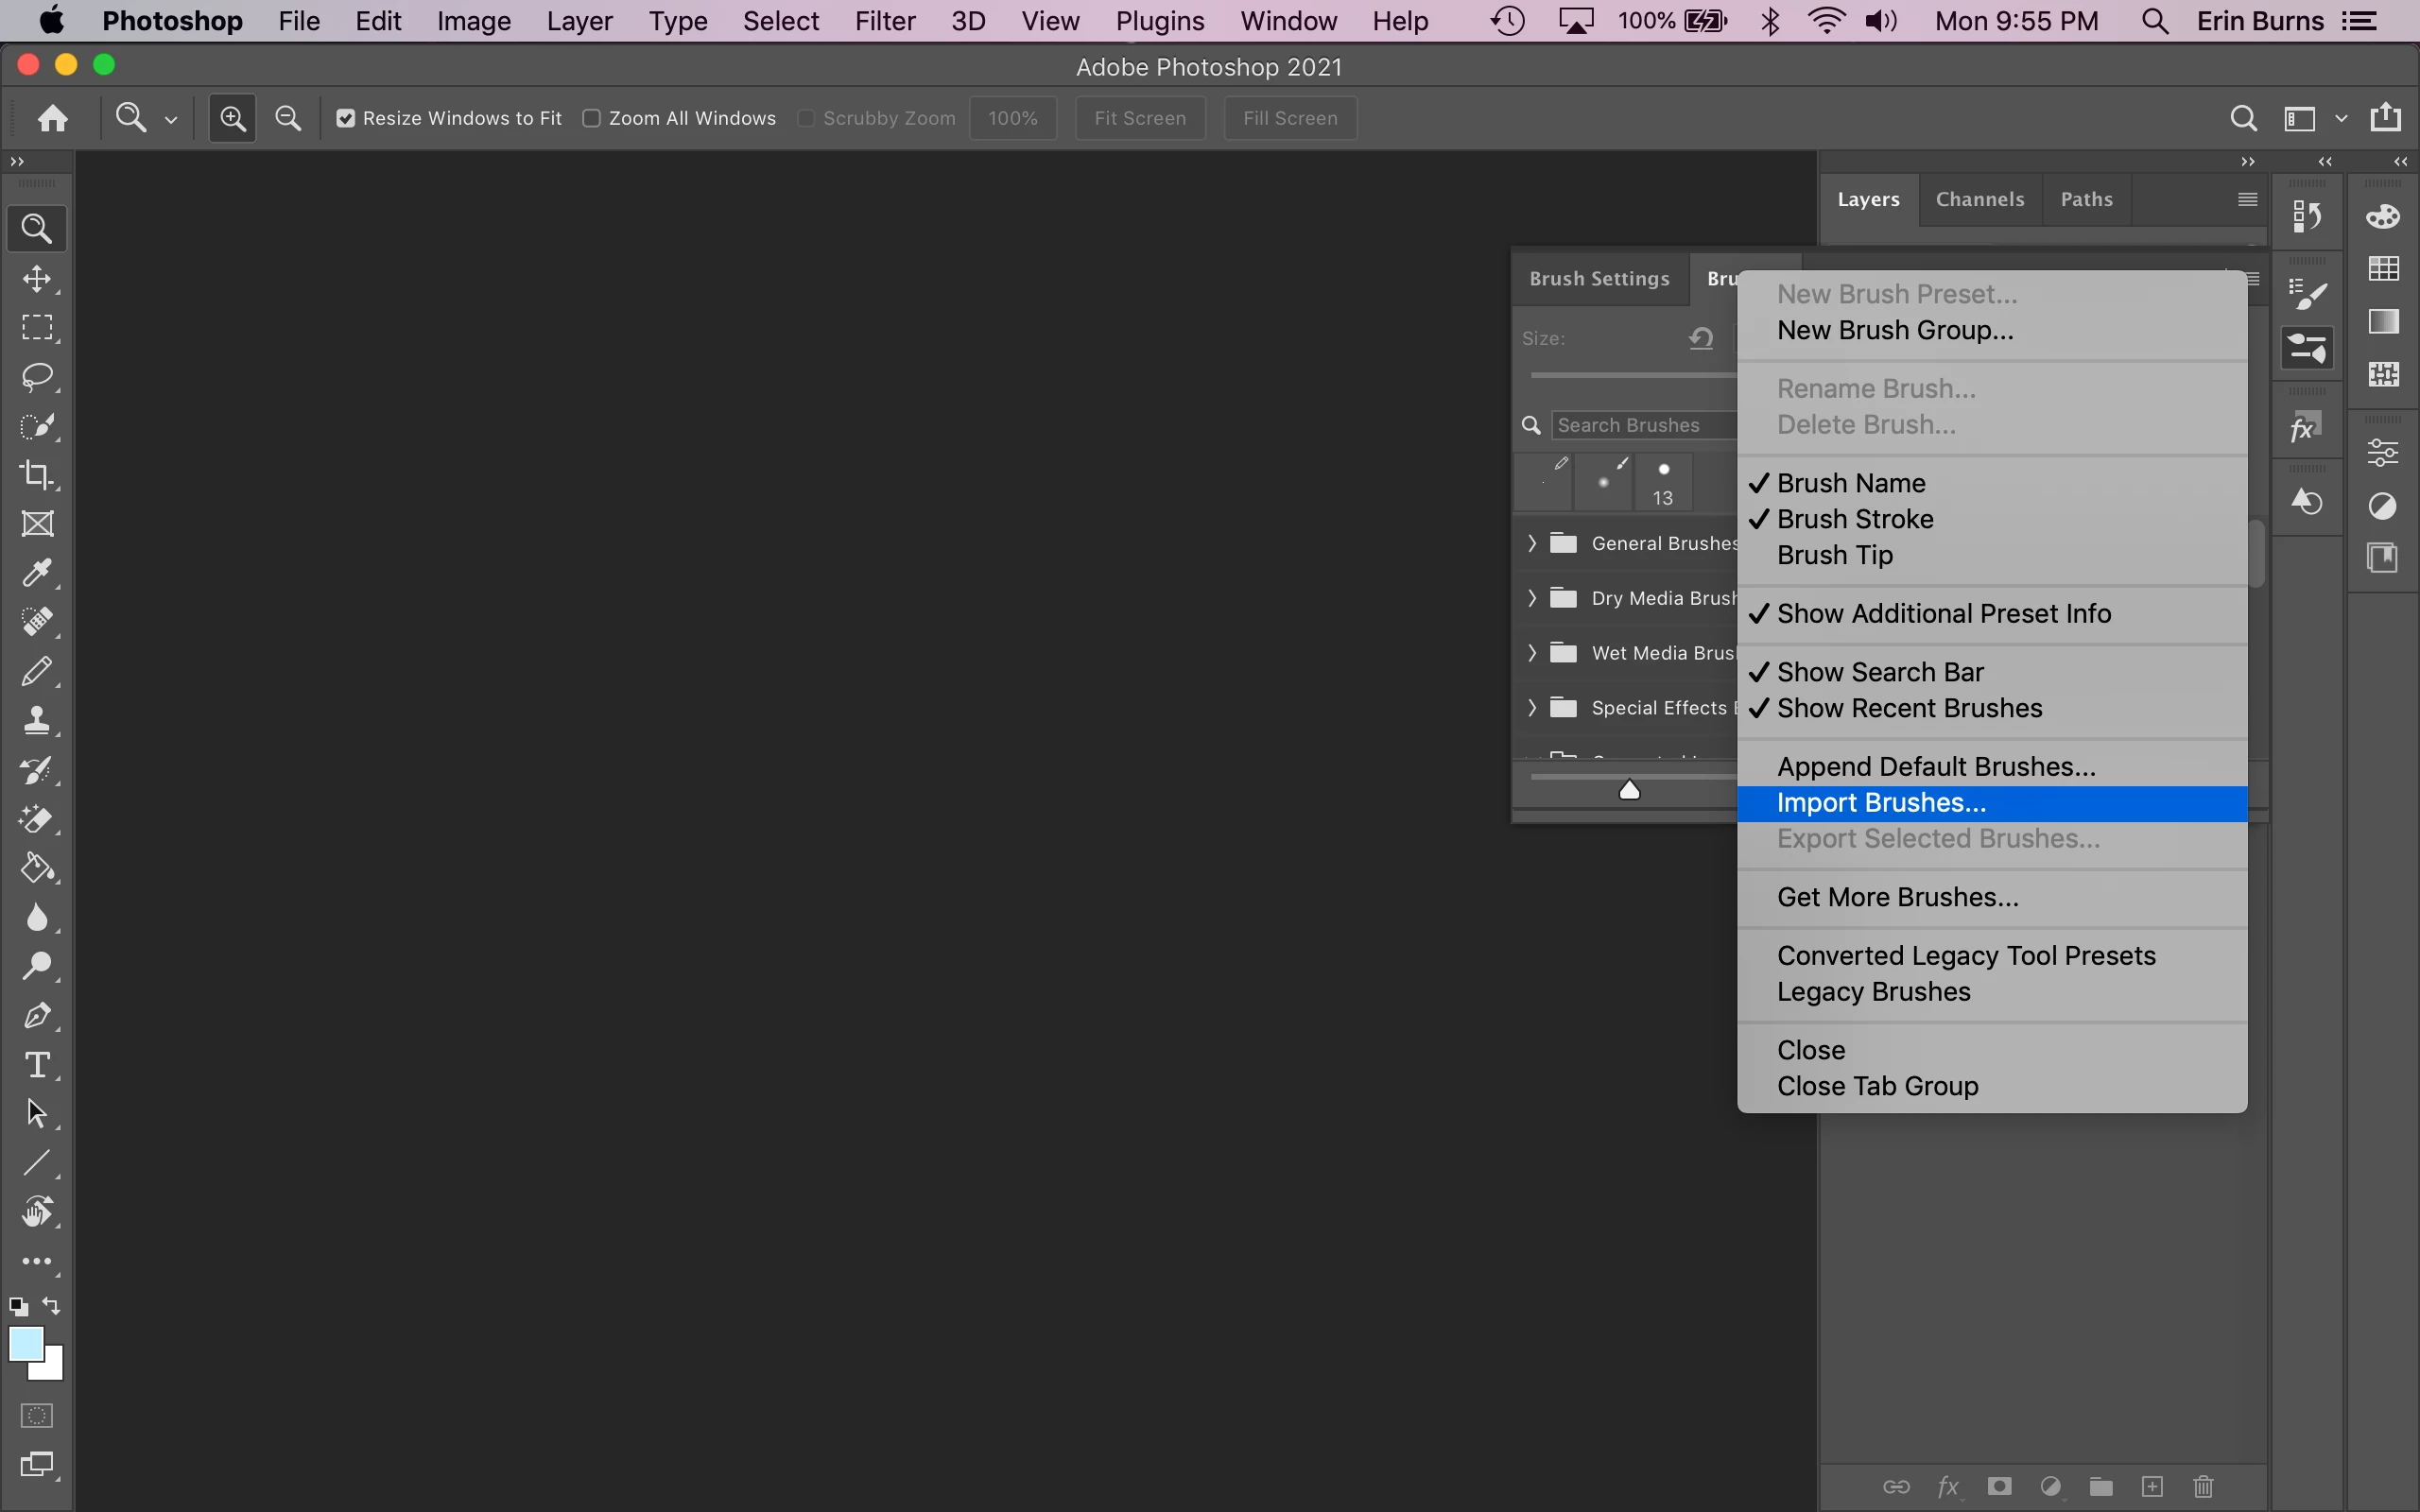Click the Fit Screen button
2420x1512 pixels.
point(1139,118)
